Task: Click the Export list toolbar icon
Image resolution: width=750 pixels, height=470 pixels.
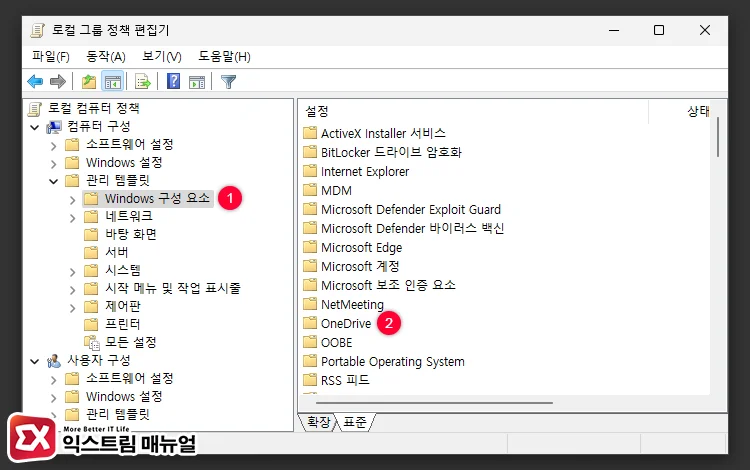Action: point(143,82)
